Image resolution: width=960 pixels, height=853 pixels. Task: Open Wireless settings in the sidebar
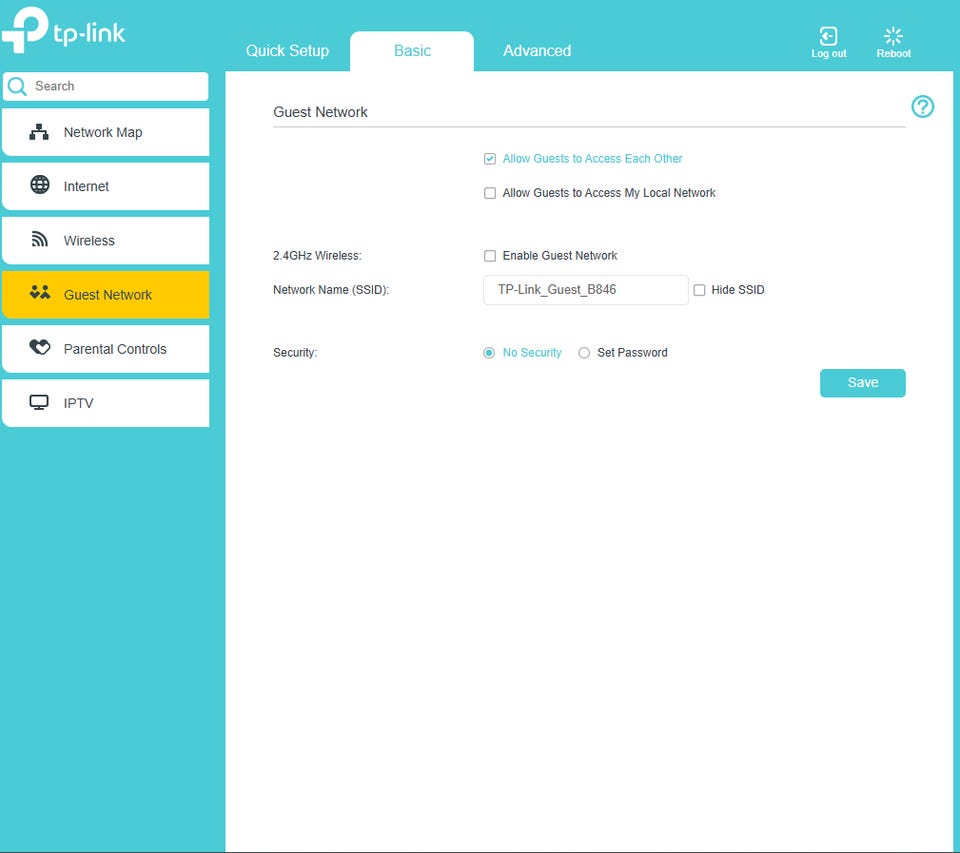(105, 241)
